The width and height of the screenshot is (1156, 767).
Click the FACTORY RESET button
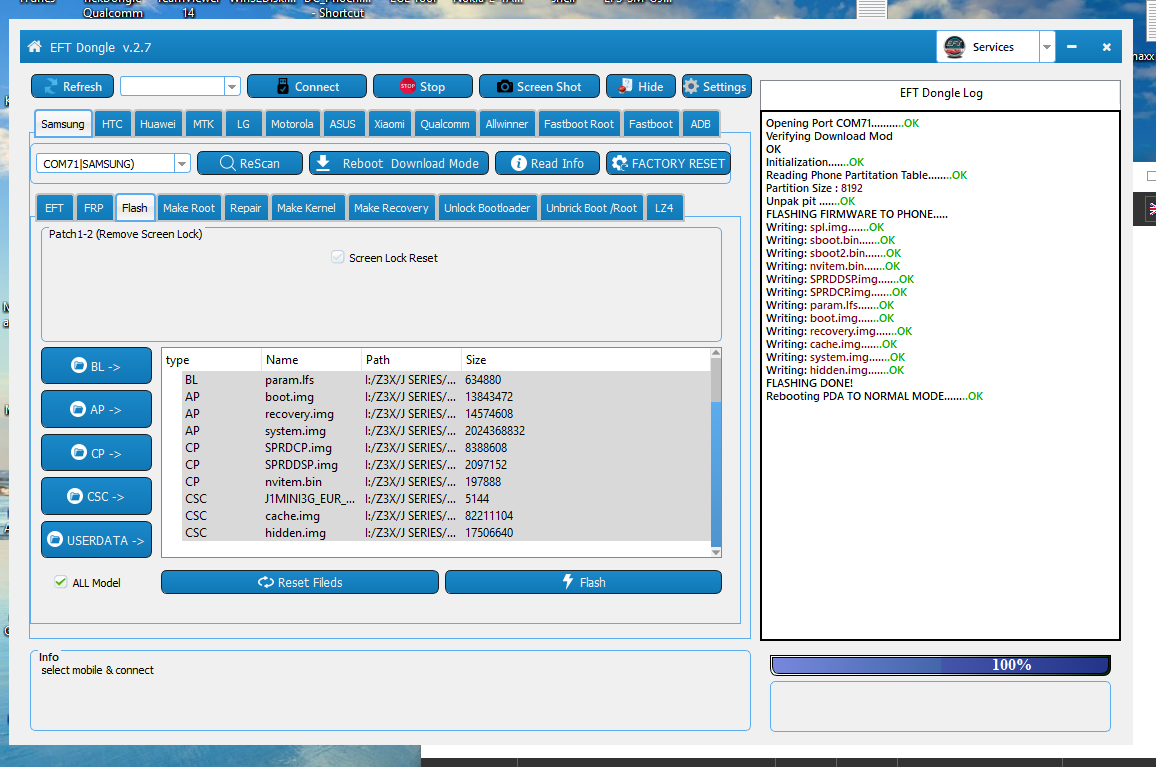click(x=667, y=163)
